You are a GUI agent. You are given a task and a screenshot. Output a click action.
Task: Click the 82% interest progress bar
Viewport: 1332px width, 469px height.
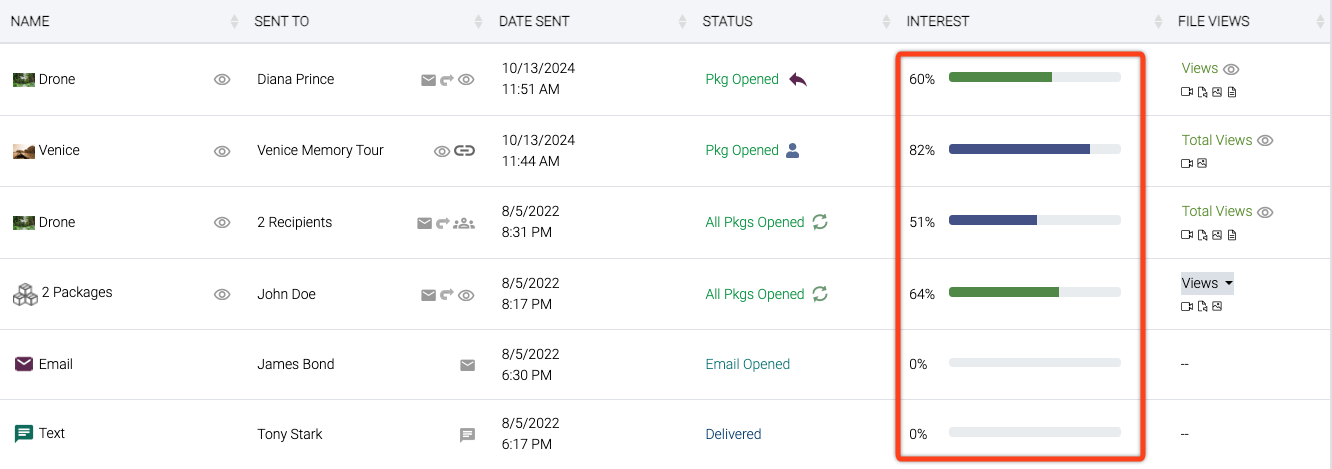pos(1033,149)
